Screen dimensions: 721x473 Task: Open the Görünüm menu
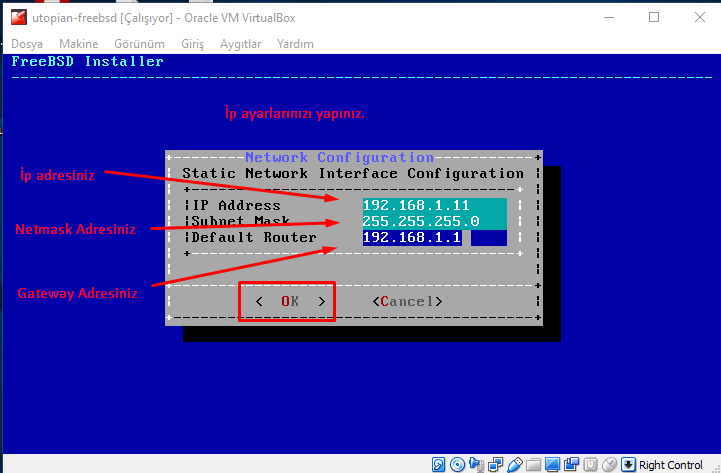pyautogui.click(x=139, y=44)
